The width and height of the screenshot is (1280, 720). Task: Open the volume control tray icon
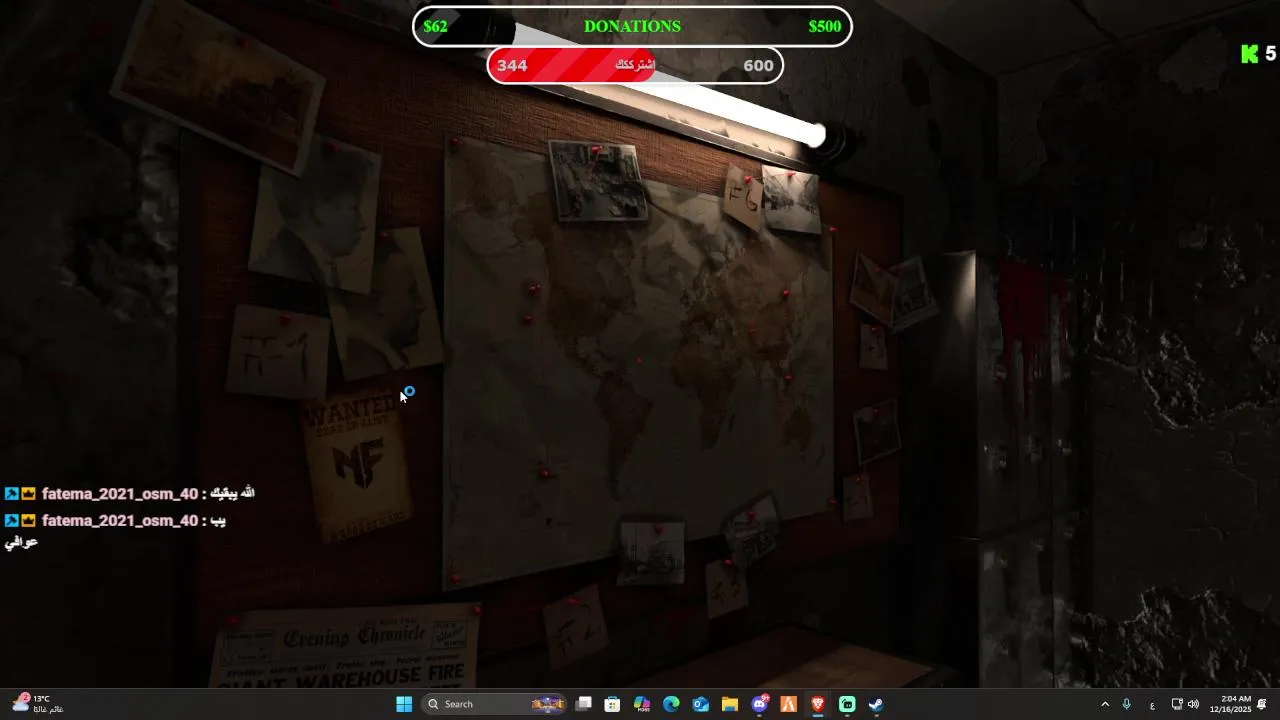click(x=1193, y=704)
